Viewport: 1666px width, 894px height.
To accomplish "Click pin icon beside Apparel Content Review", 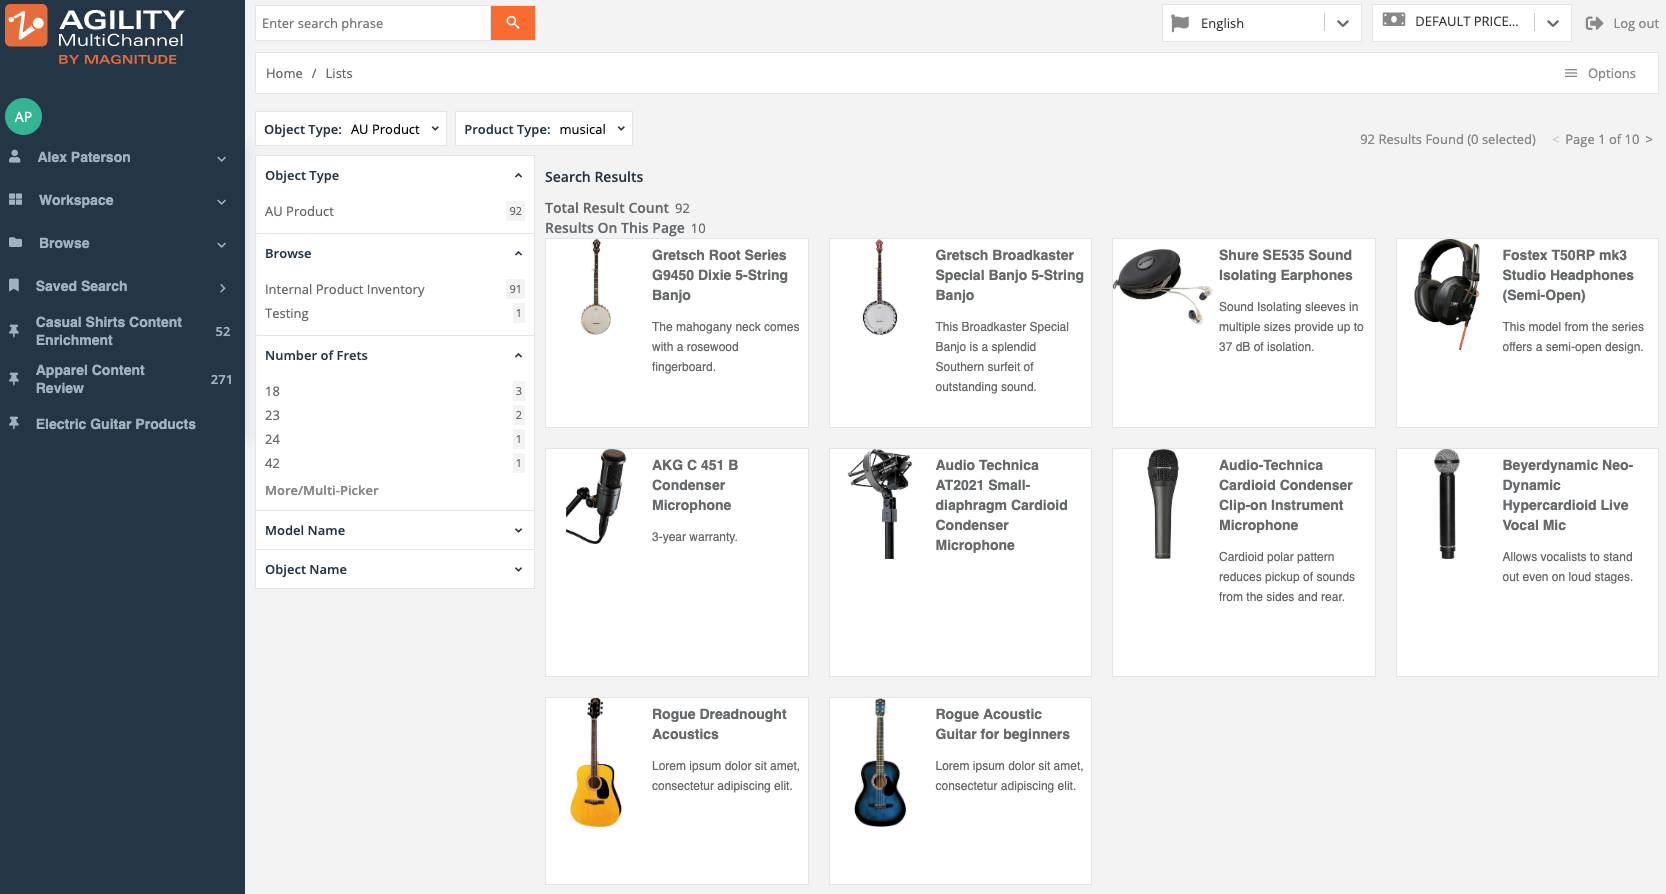I will pyautogui.click(x=14, y=379).
